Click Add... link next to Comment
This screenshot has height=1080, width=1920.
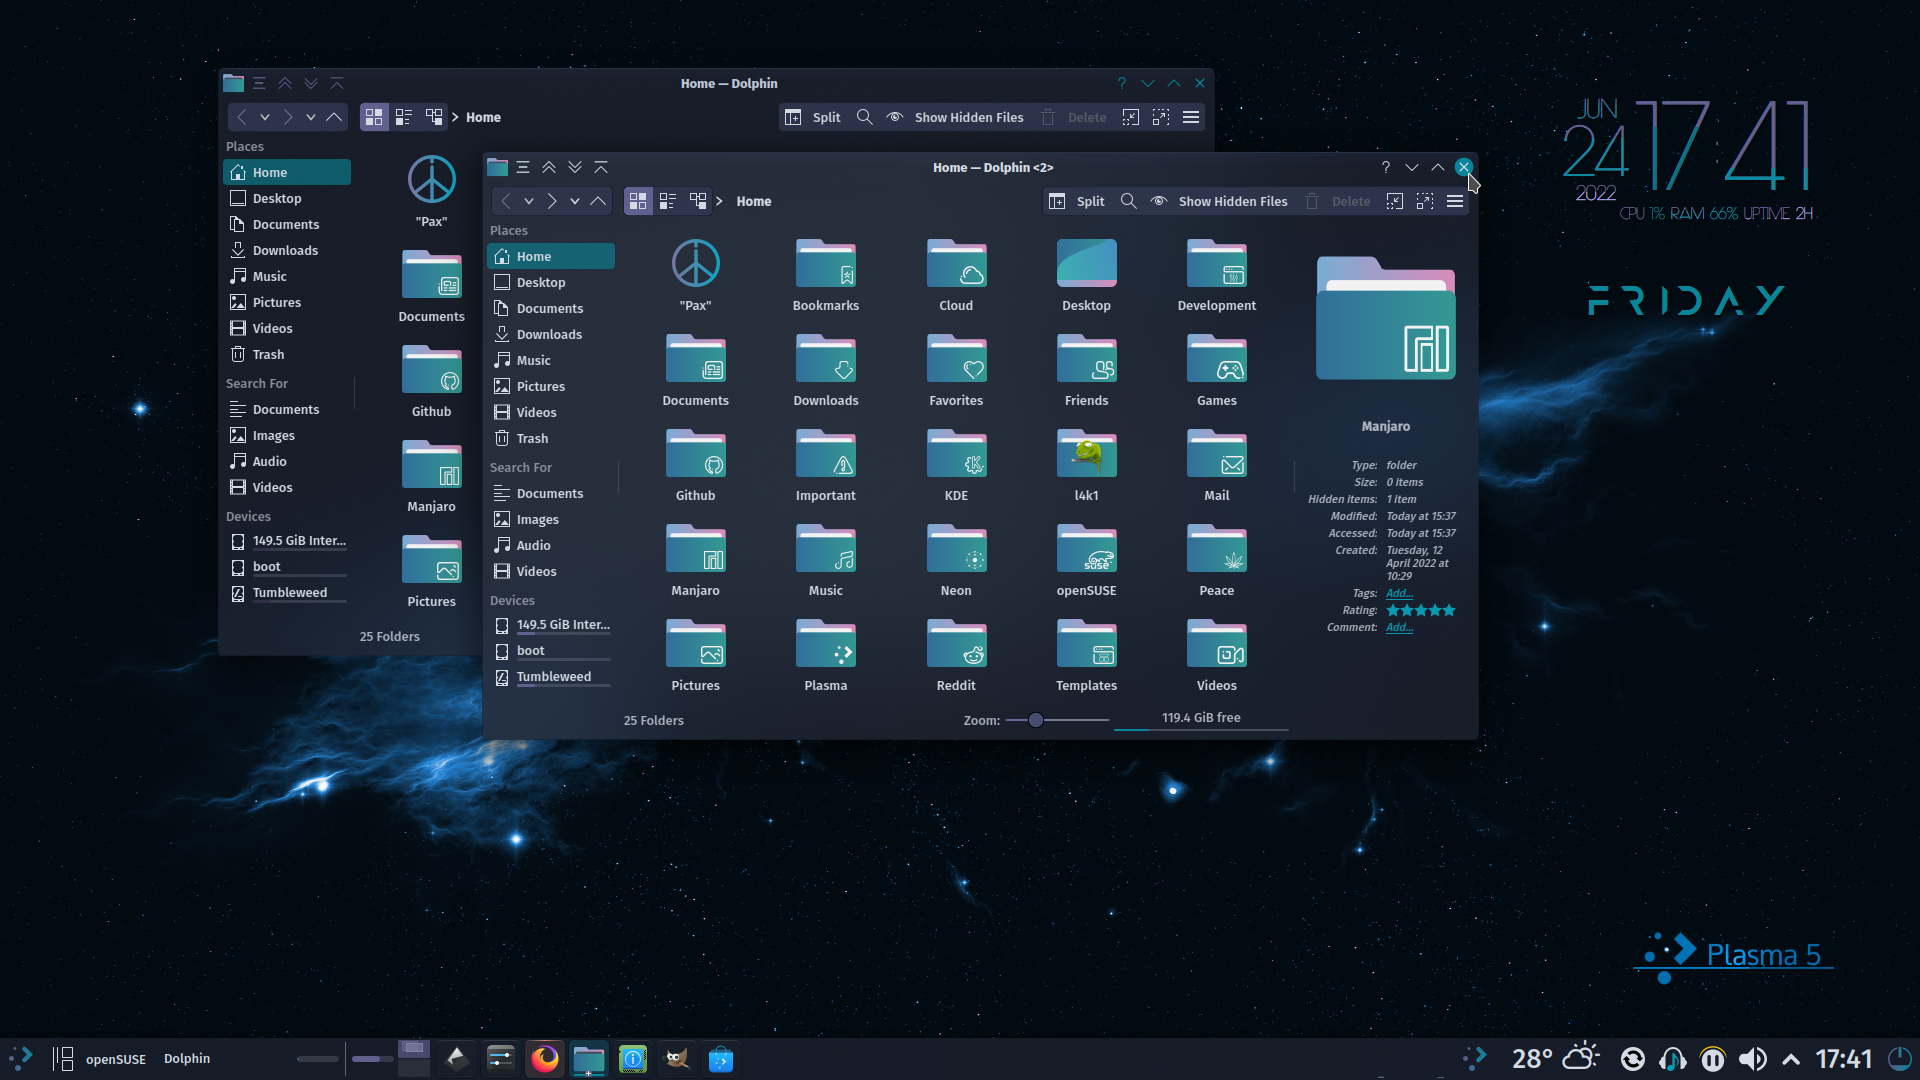(1399, 627)
